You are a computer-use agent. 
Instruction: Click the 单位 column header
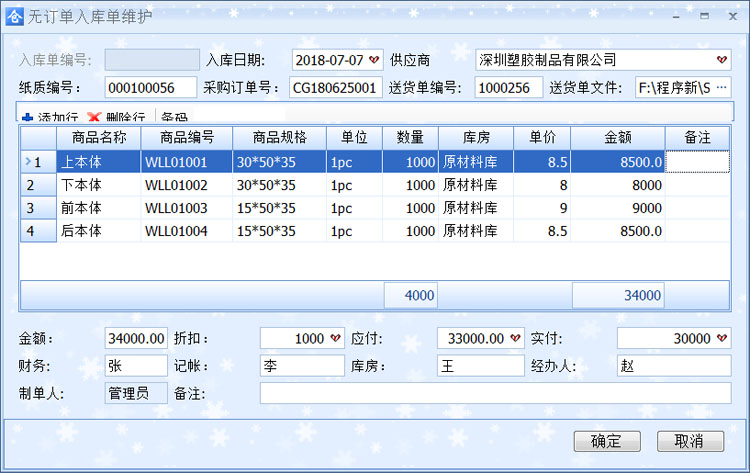pyautogui.click(x=354, y=138)
